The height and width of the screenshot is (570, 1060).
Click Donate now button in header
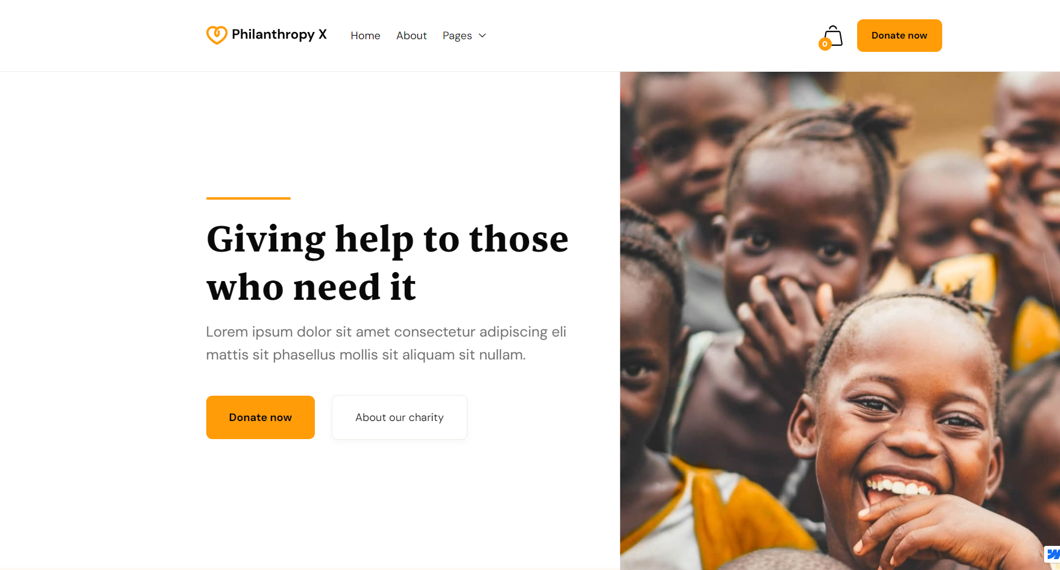click(899, 35)
